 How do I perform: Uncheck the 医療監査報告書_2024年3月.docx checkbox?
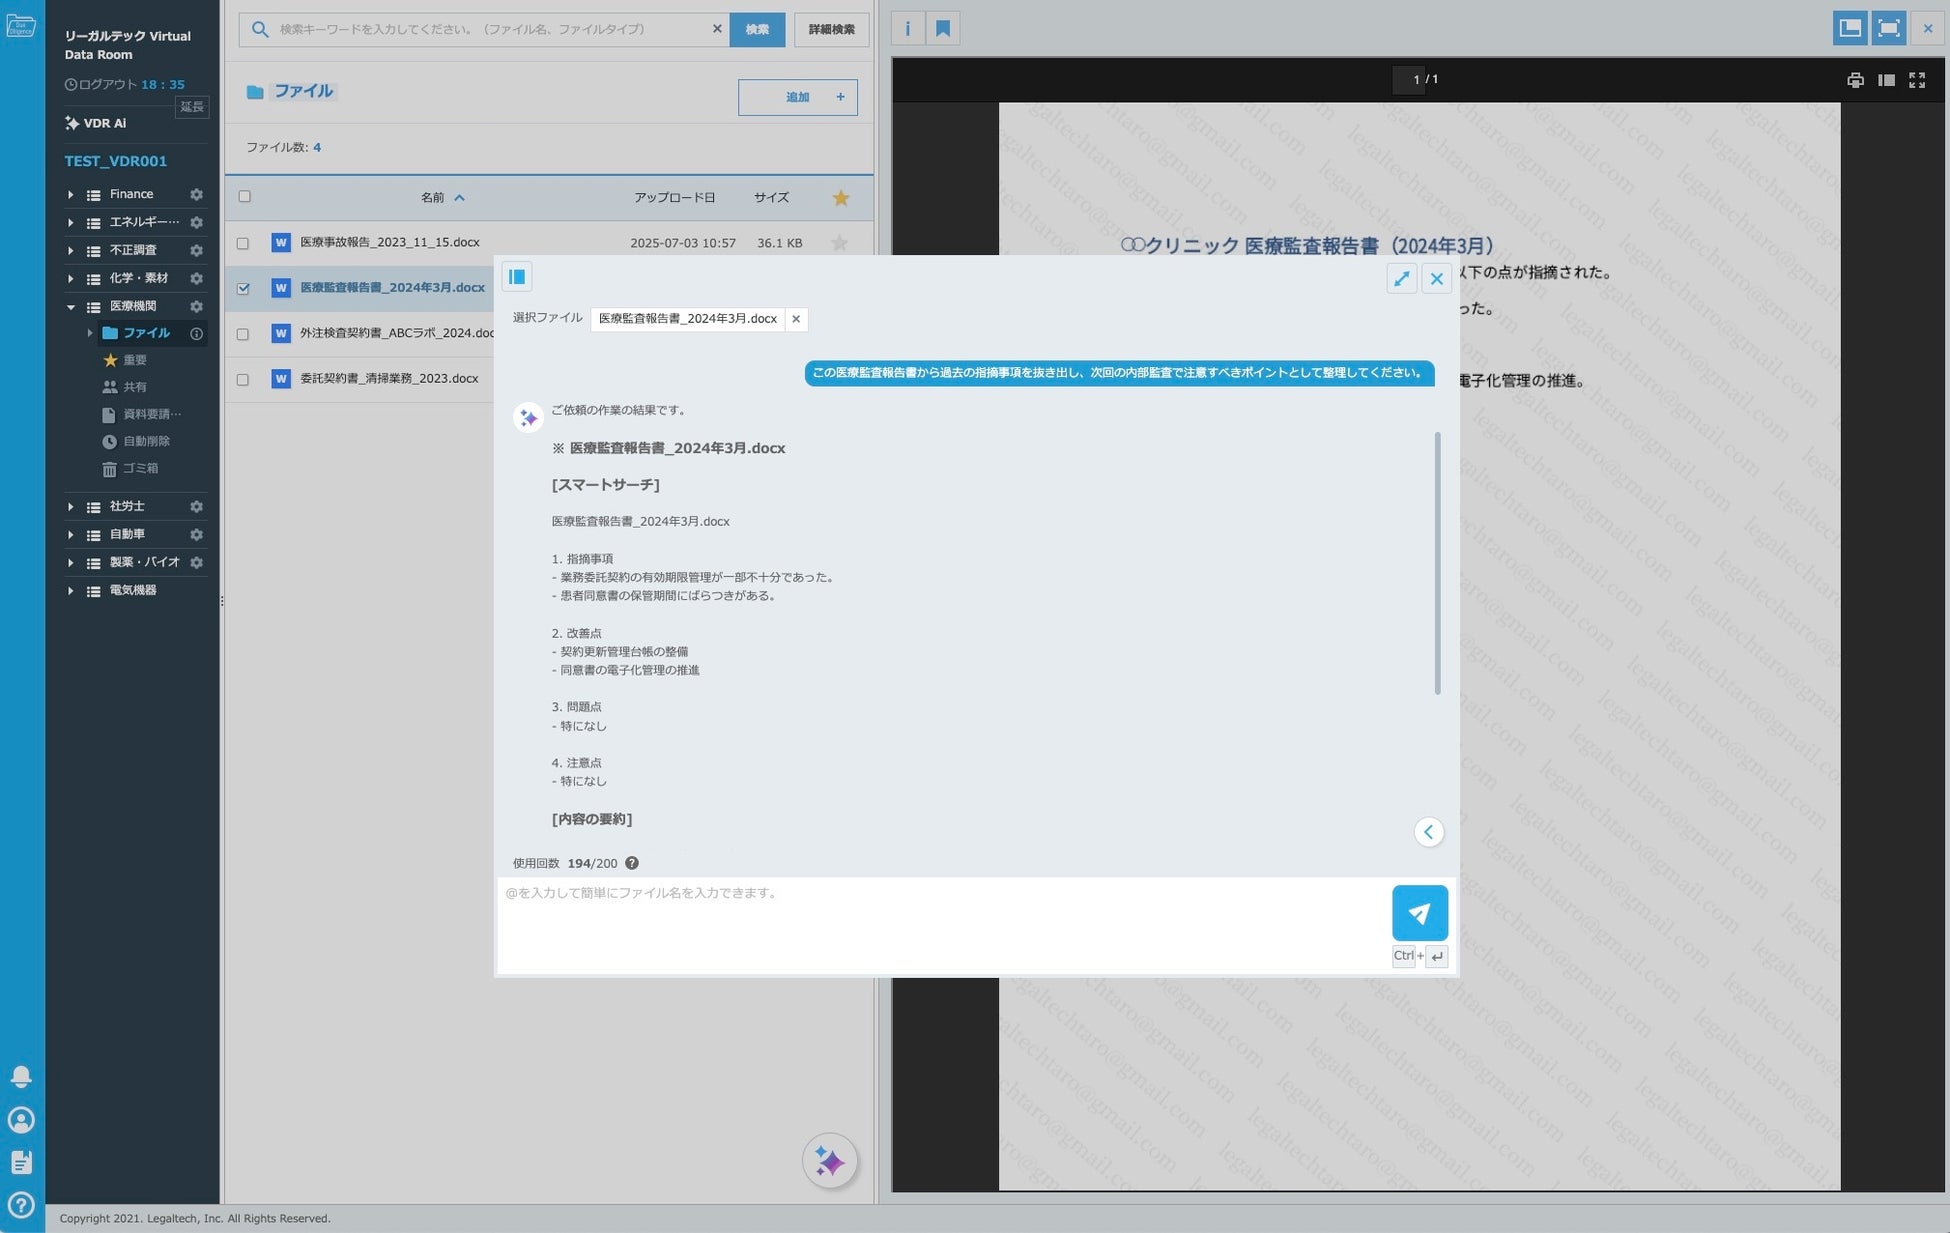243,288
